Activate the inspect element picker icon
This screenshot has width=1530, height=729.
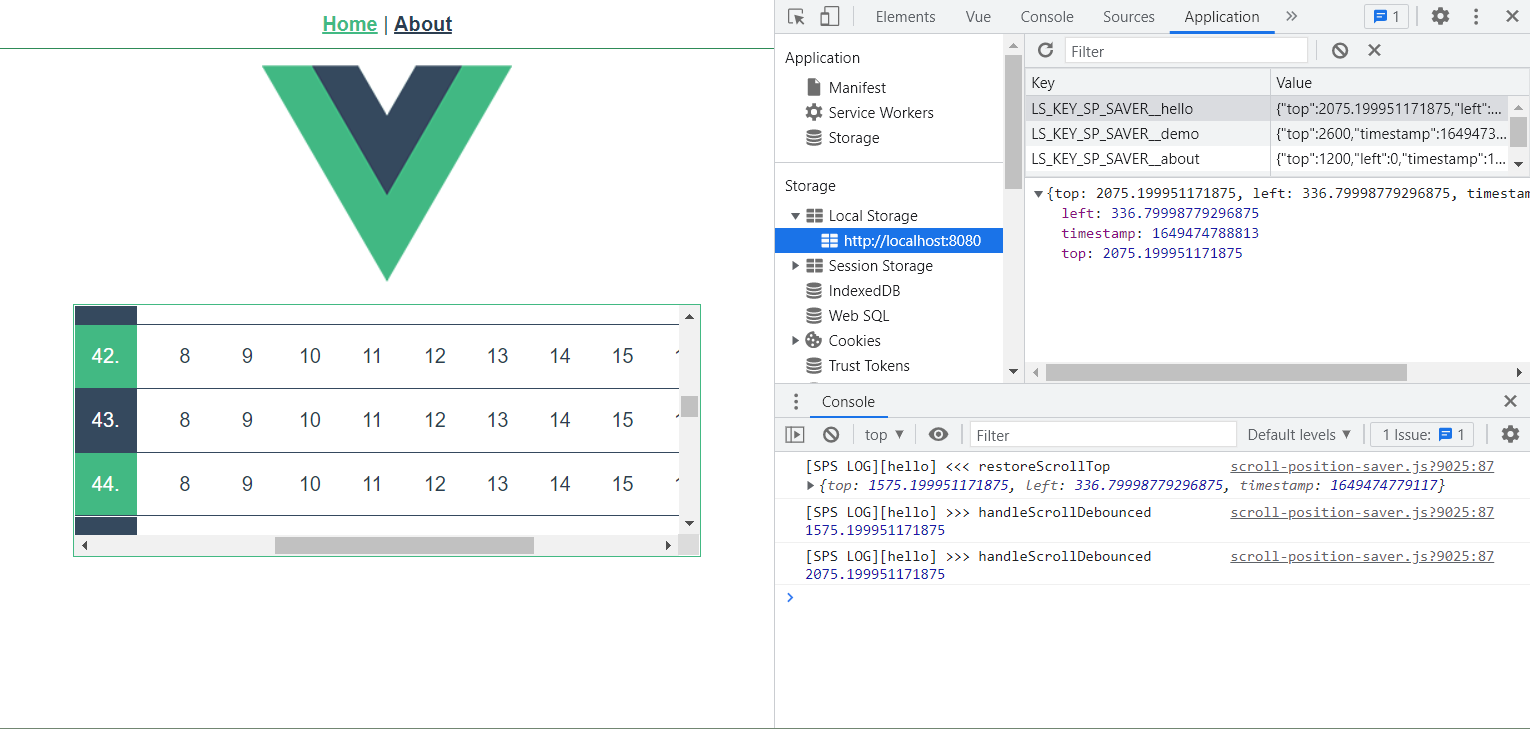click(796, 16)
